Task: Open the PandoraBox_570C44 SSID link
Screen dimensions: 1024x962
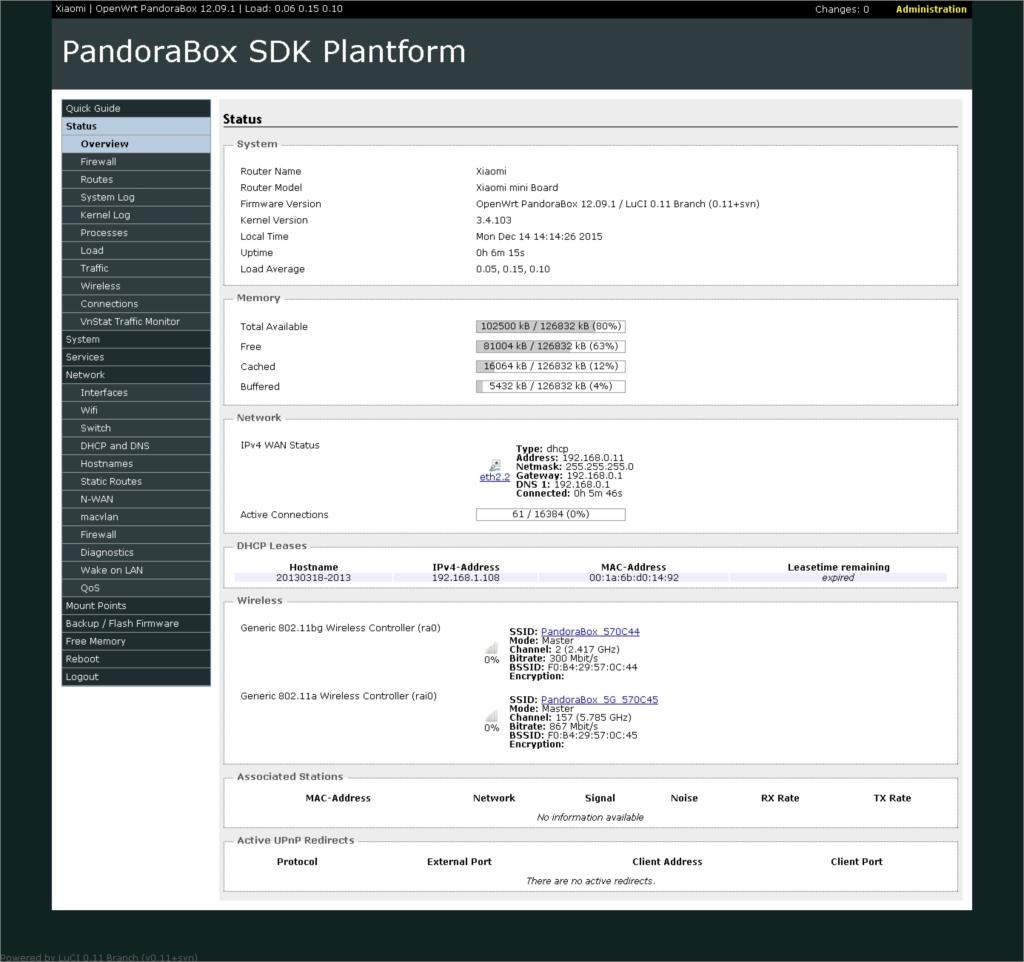Action: click(590, 632)
